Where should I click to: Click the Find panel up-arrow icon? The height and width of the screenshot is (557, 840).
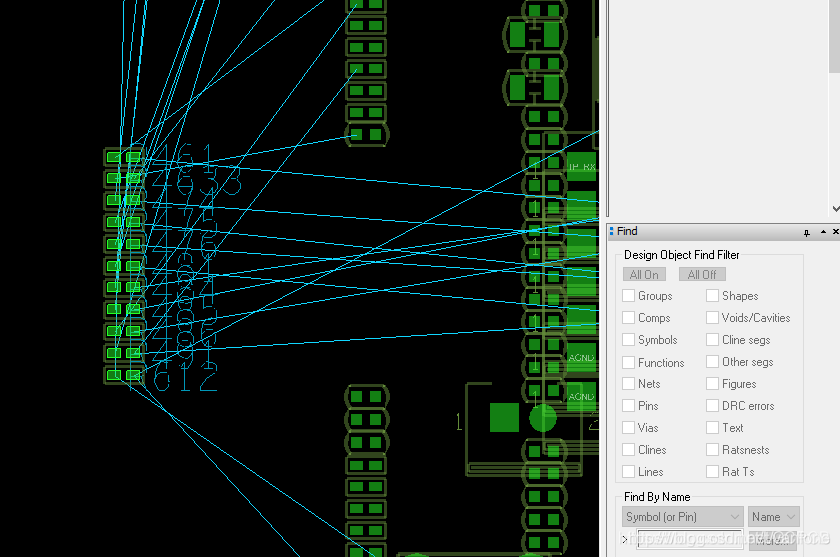tap(823, 232)
